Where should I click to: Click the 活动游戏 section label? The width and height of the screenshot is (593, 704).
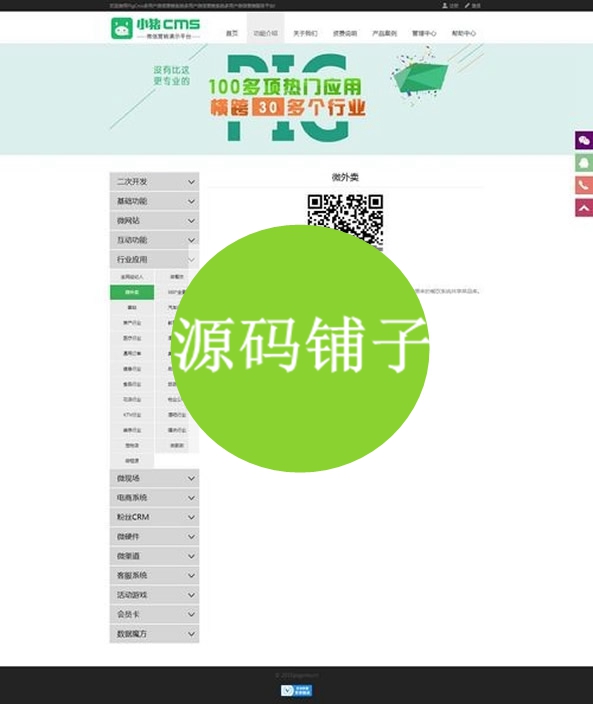[x=132, y=595]
